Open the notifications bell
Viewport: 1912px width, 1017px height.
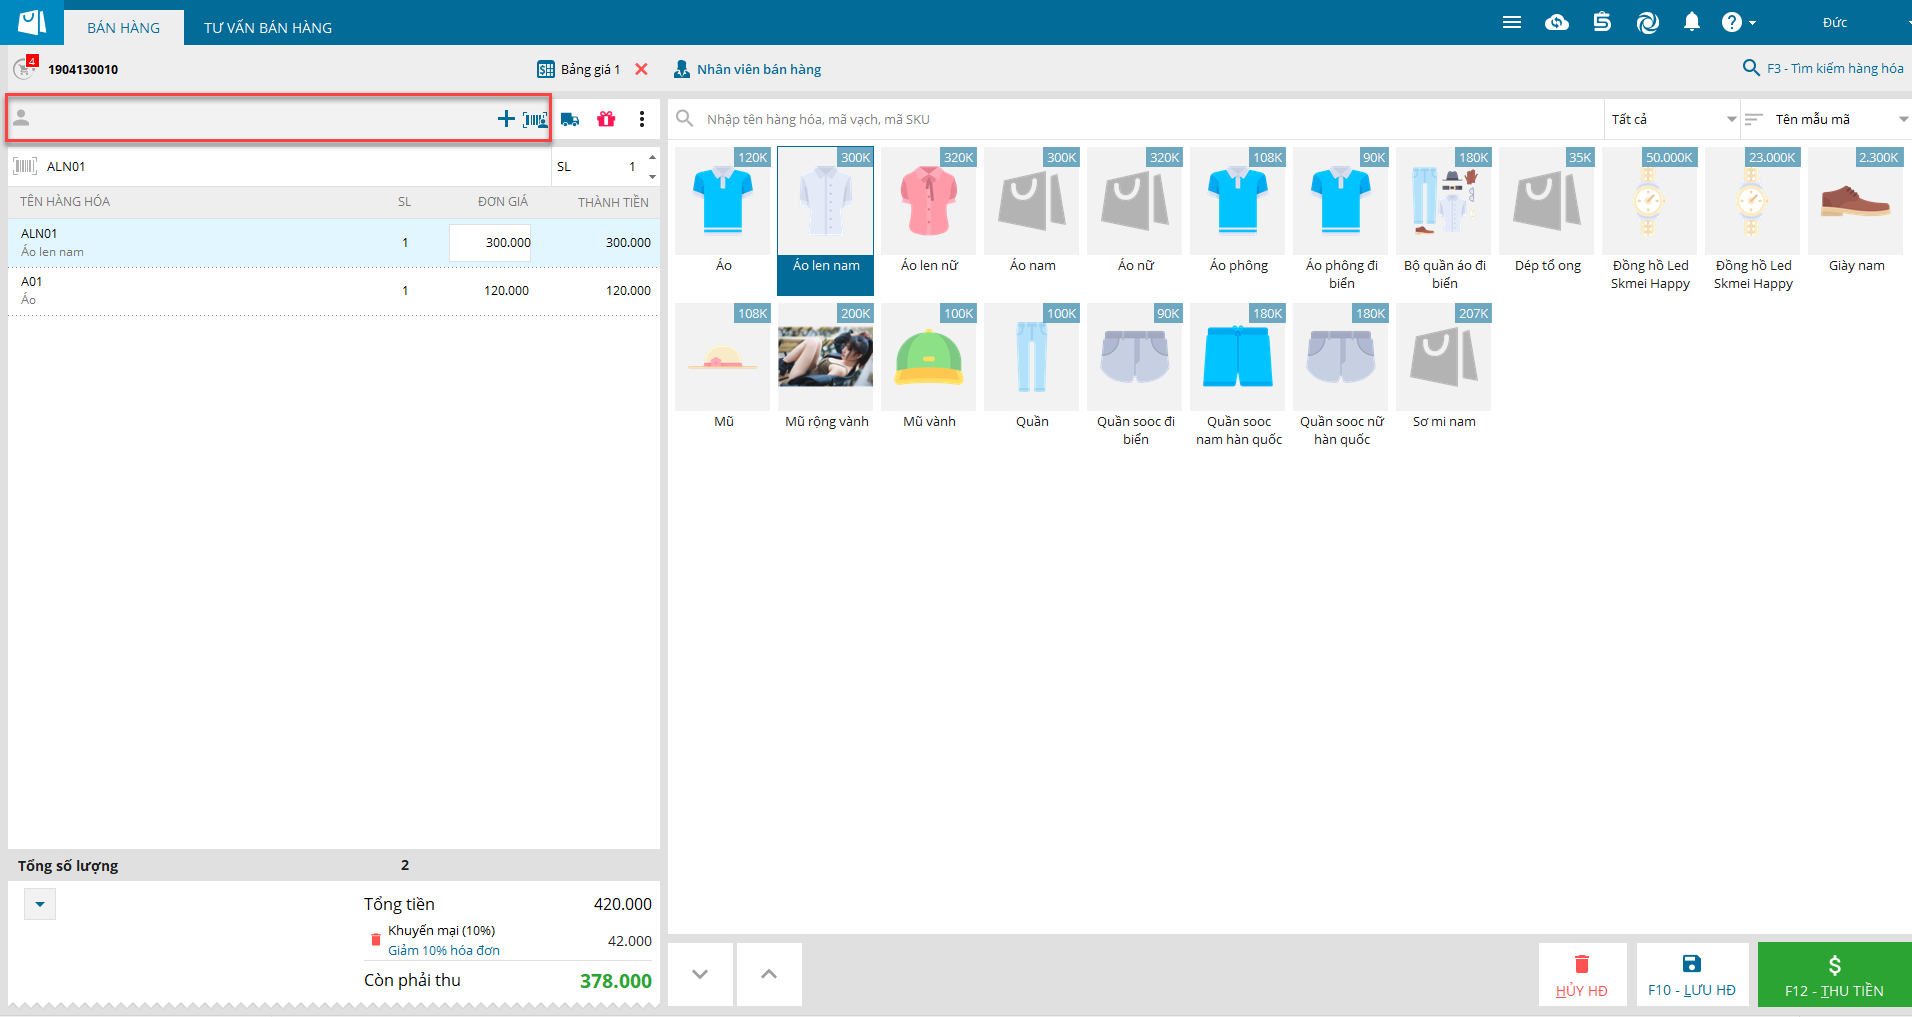tap(1692, 22)
